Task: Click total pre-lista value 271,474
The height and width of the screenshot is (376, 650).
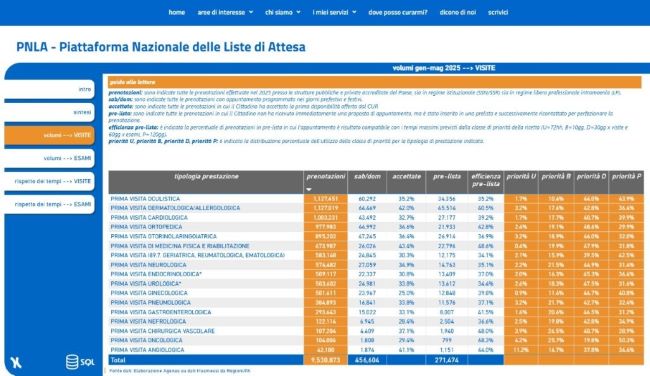Action: pyautogui.click(x=446, y=360)
